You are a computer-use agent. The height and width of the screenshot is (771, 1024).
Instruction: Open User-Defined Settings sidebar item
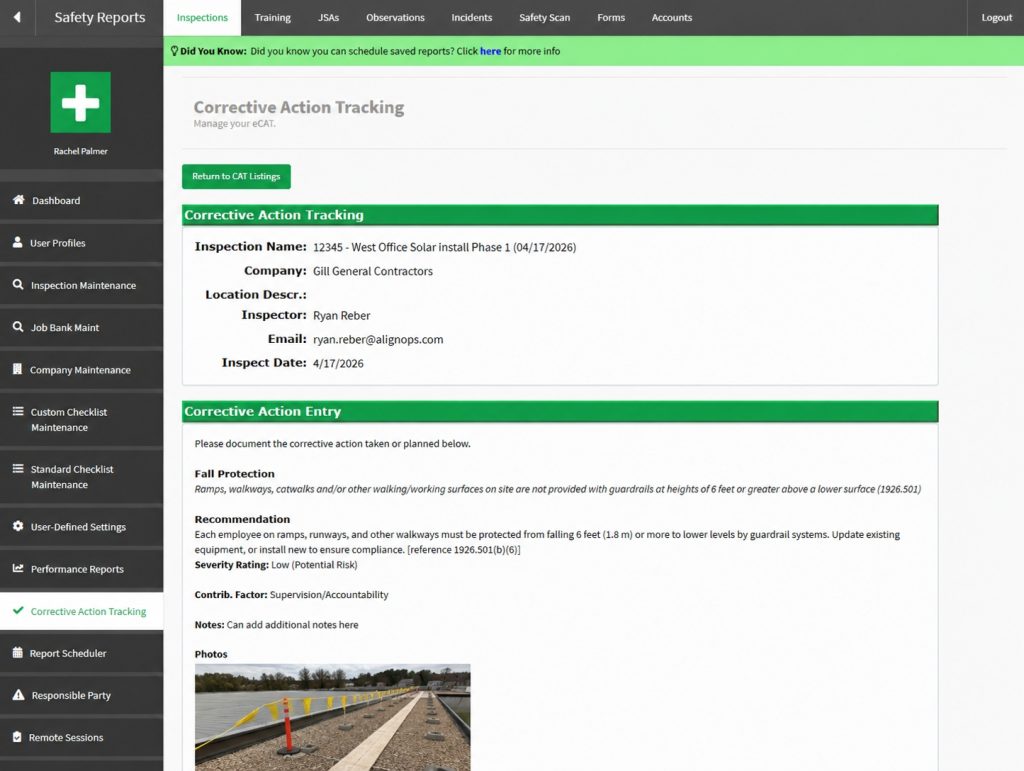point(82,527)
